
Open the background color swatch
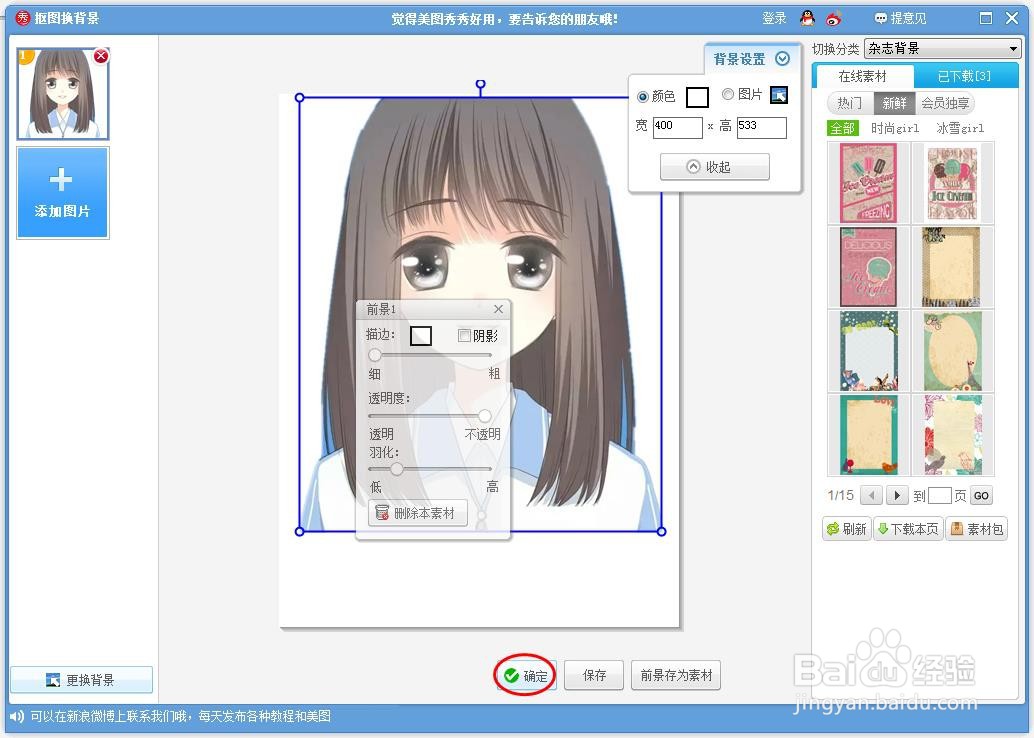click(697, 97)
